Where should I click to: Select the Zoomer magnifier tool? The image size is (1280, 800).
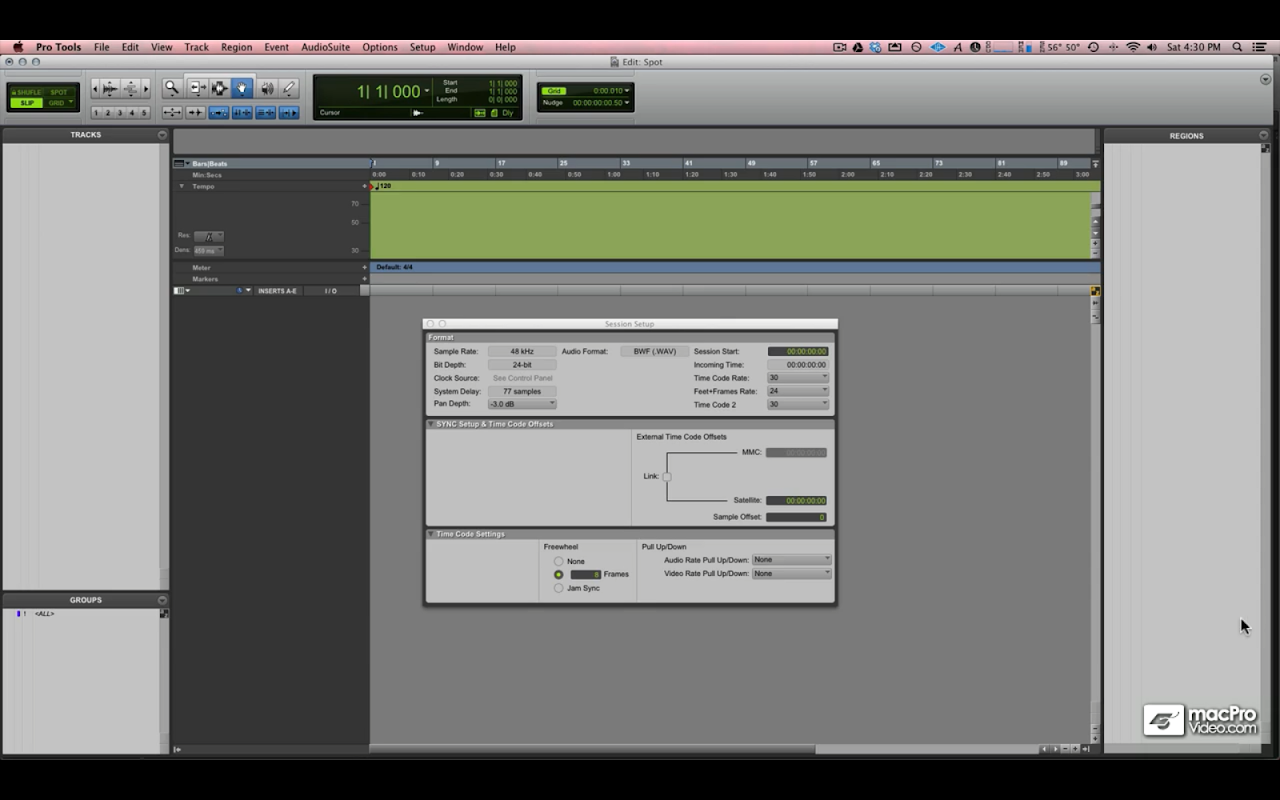point(172,88)
